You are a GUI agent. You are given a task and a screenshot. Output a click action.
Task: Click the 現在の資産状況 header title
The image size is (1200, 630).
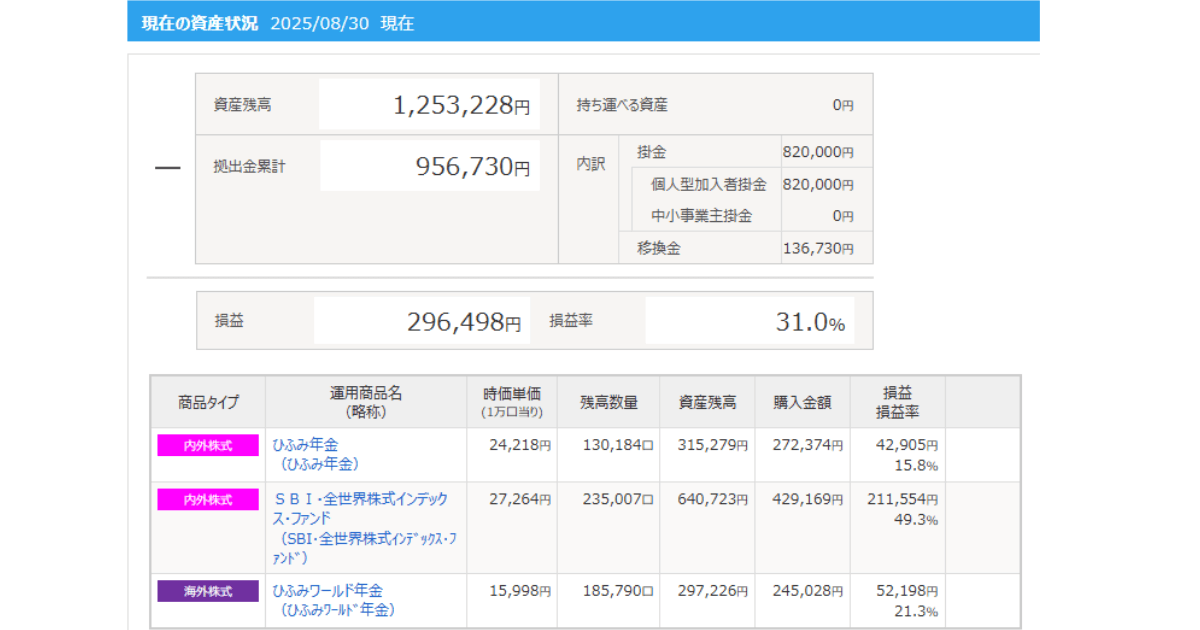point(200,23)
